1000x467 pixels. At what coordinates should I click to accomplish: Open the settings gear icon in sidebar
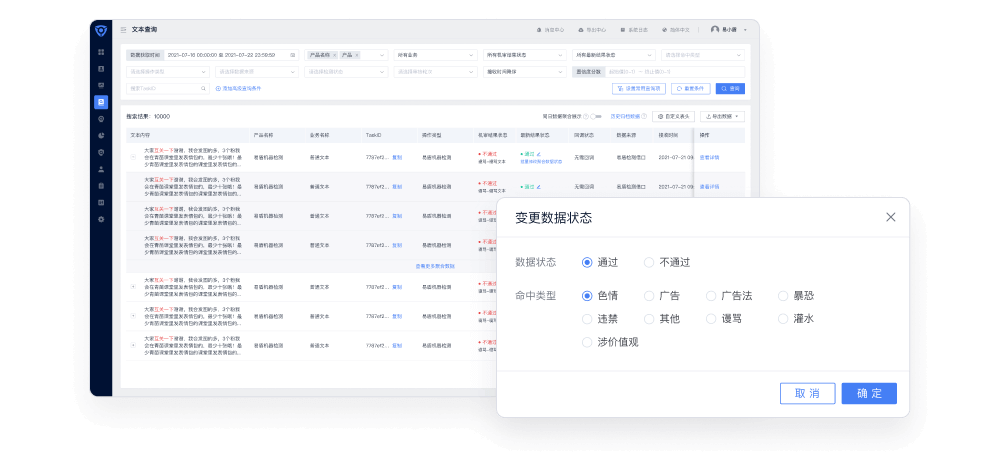pyautogui.click(x=101, y=219)
